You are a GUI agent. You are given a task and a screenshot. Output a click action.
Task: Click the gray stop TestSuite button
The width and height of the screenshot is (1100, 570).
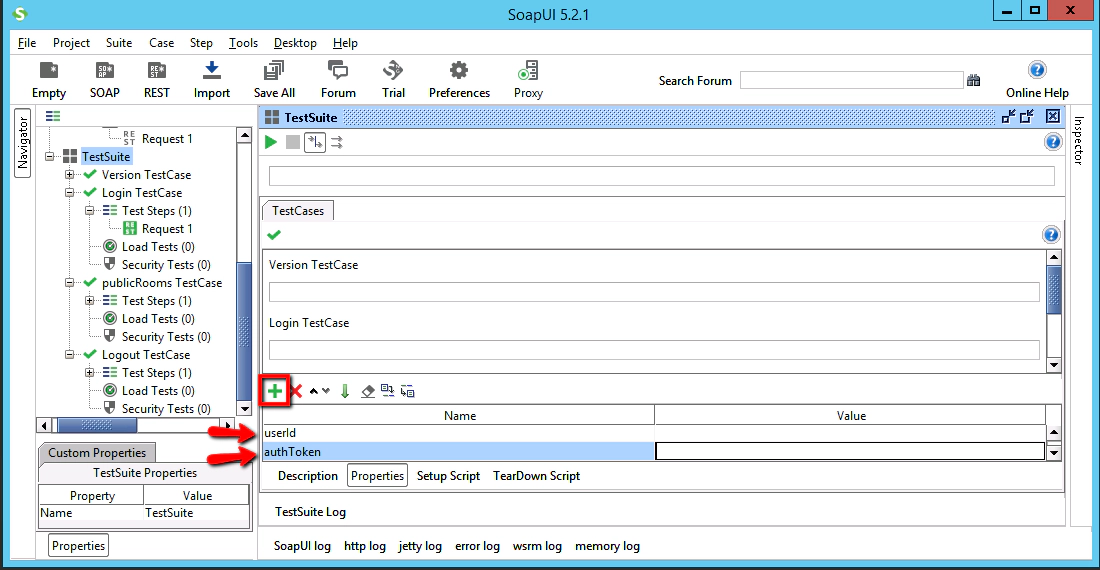[x=293, y=142]
